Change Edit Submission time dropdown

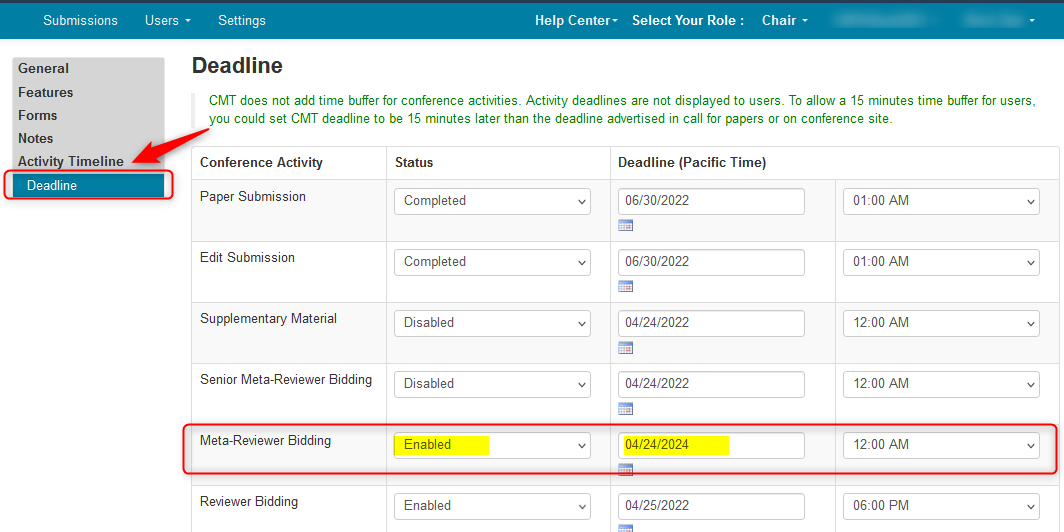941,263
